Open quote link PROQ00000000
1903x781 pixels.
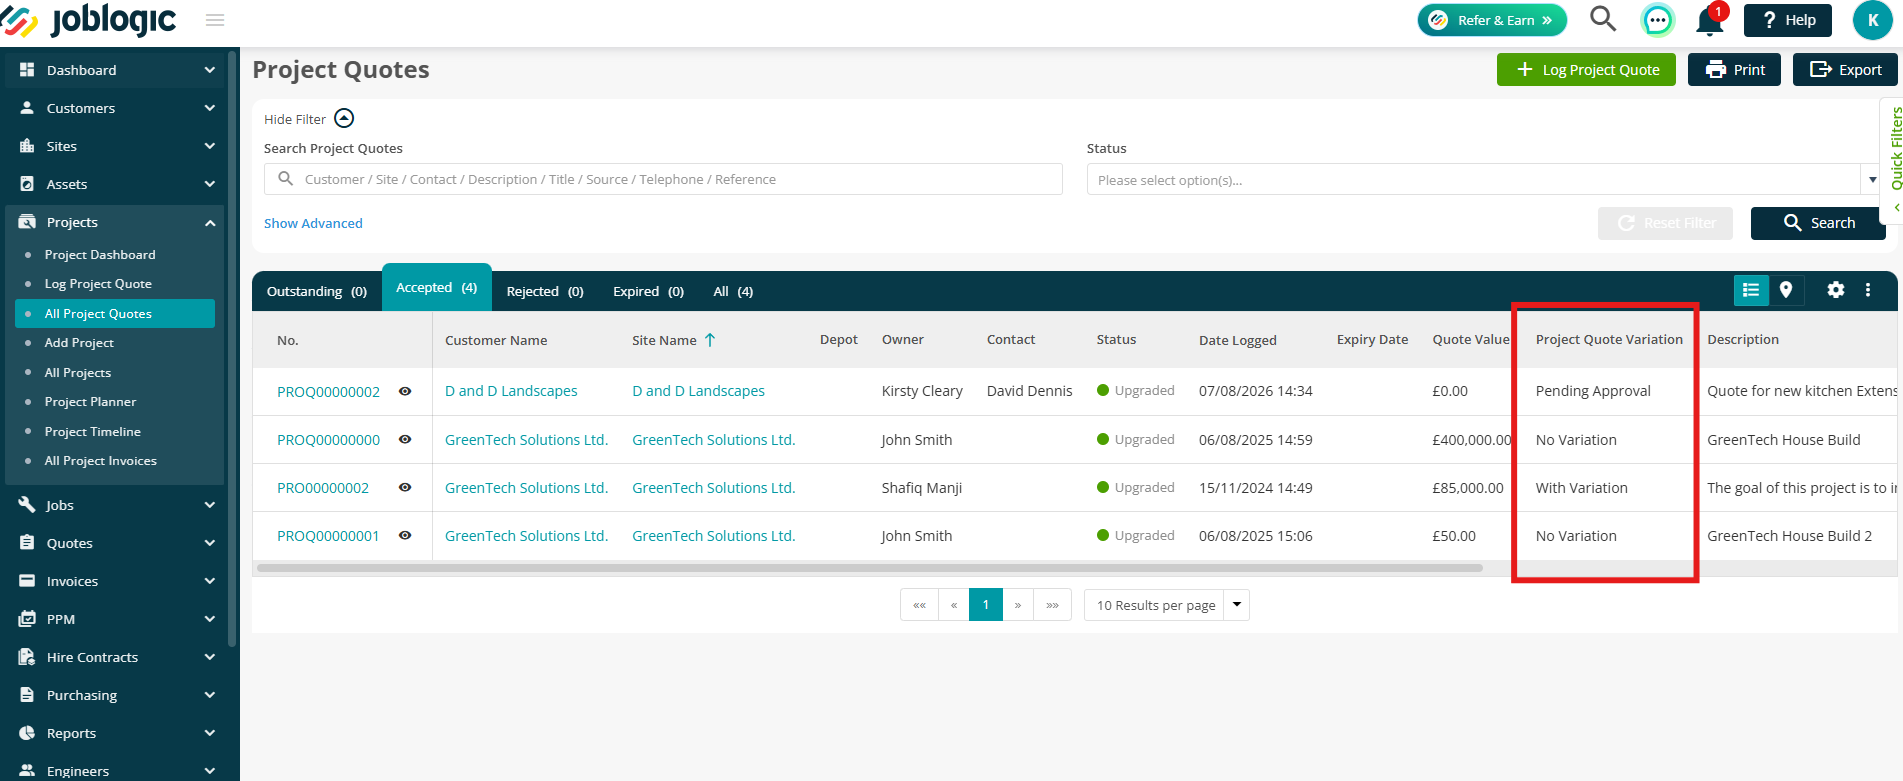328,440
